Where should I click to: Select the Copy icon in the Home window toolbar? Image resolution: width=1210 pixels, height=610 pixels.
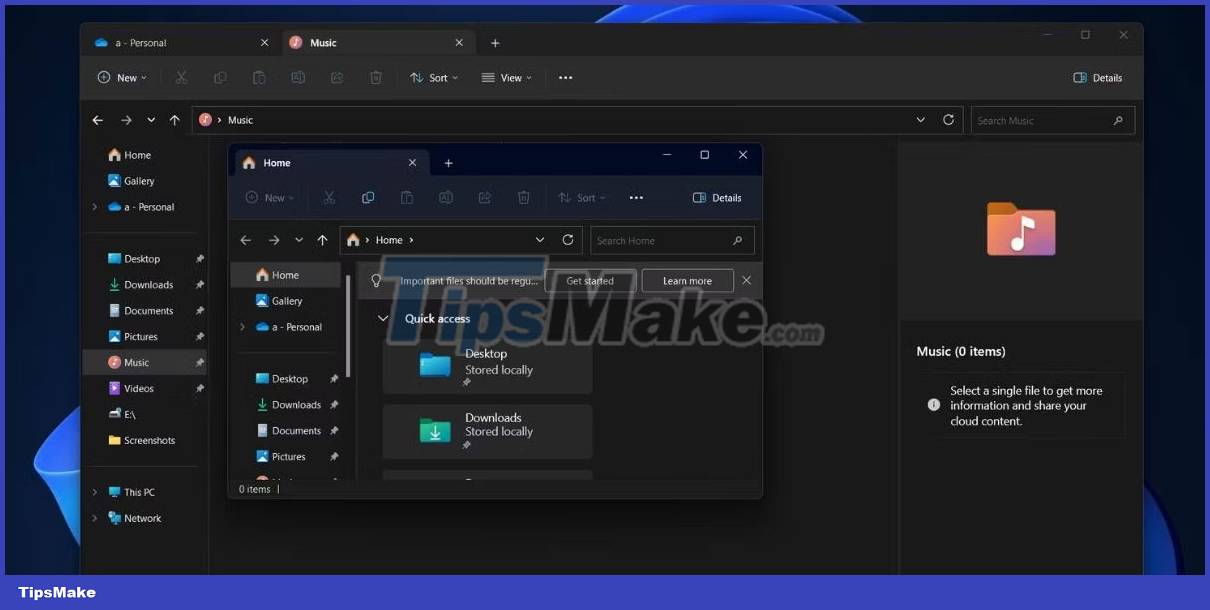coord(368,197)
